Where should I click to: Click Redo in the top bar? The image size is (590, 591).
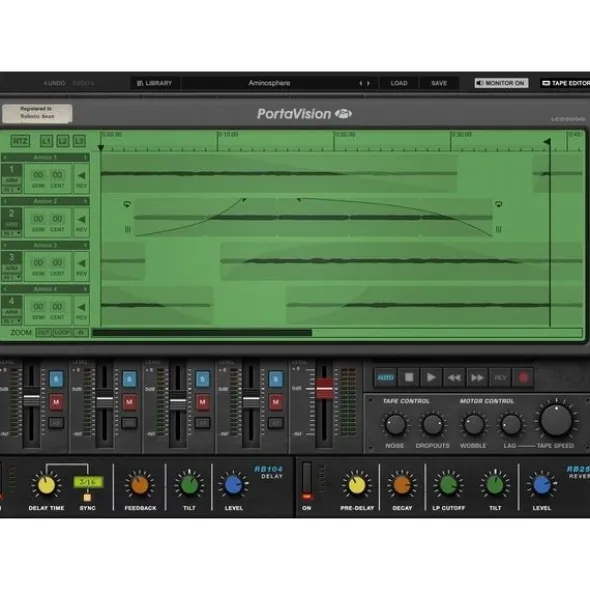click(x=83, y=83)
